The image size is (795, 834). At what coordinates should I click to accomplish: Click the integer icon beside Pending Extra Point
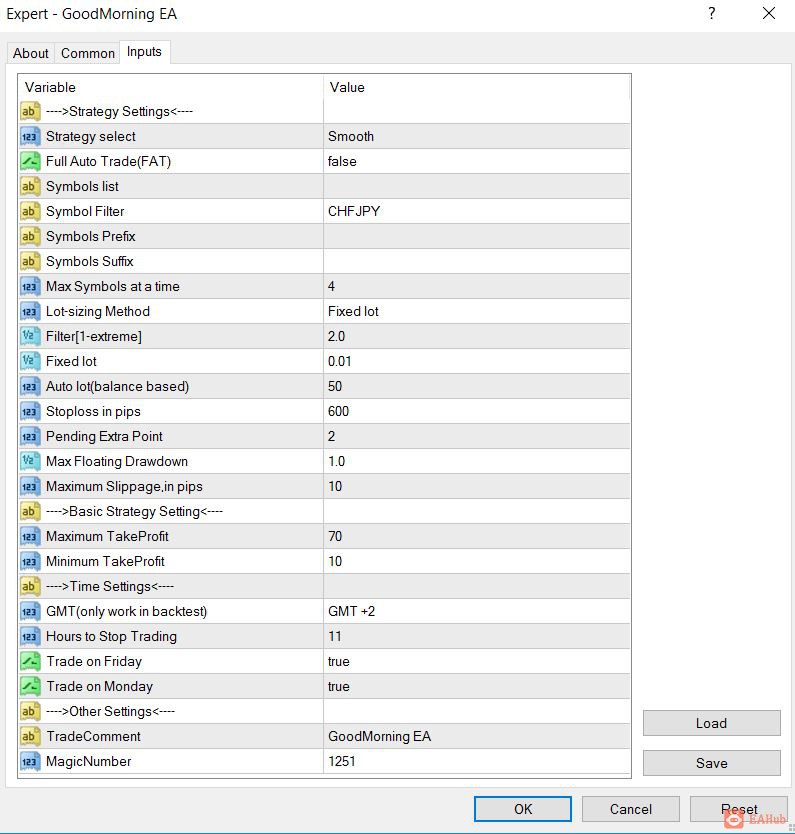[x=30, y=436]
